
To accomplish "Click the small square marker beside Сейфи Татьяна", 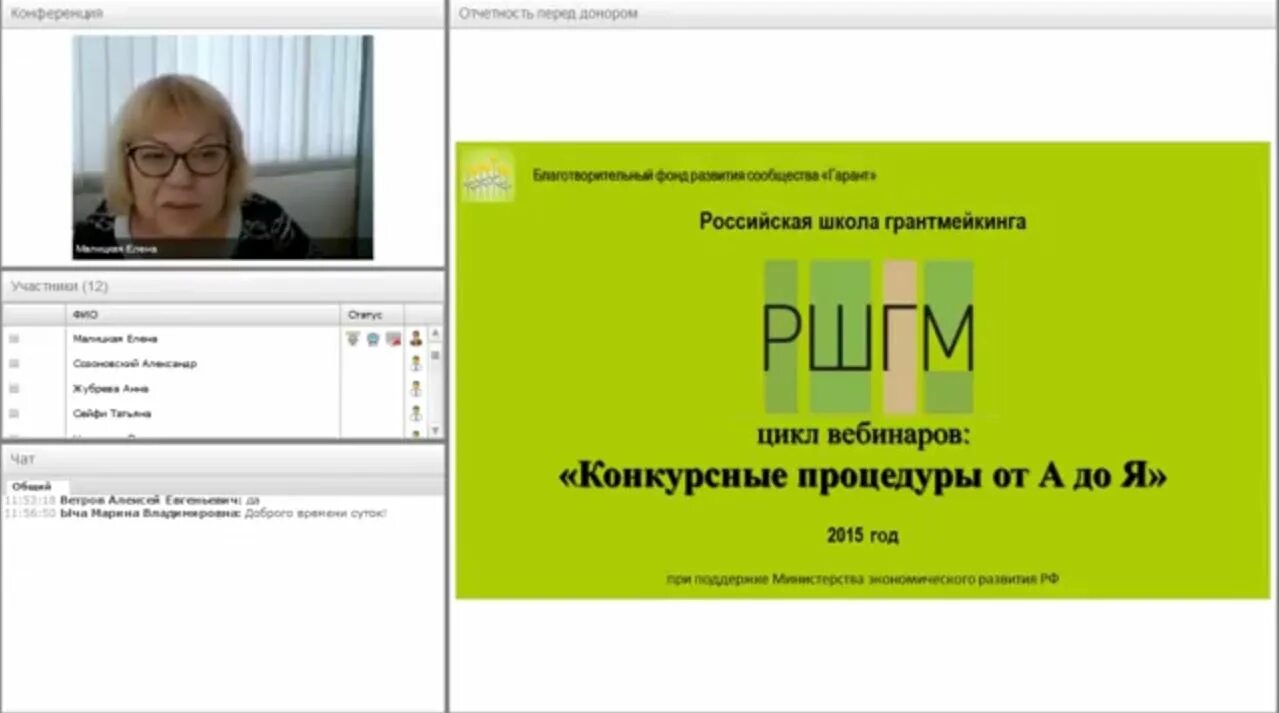I will tap(14, 413).
